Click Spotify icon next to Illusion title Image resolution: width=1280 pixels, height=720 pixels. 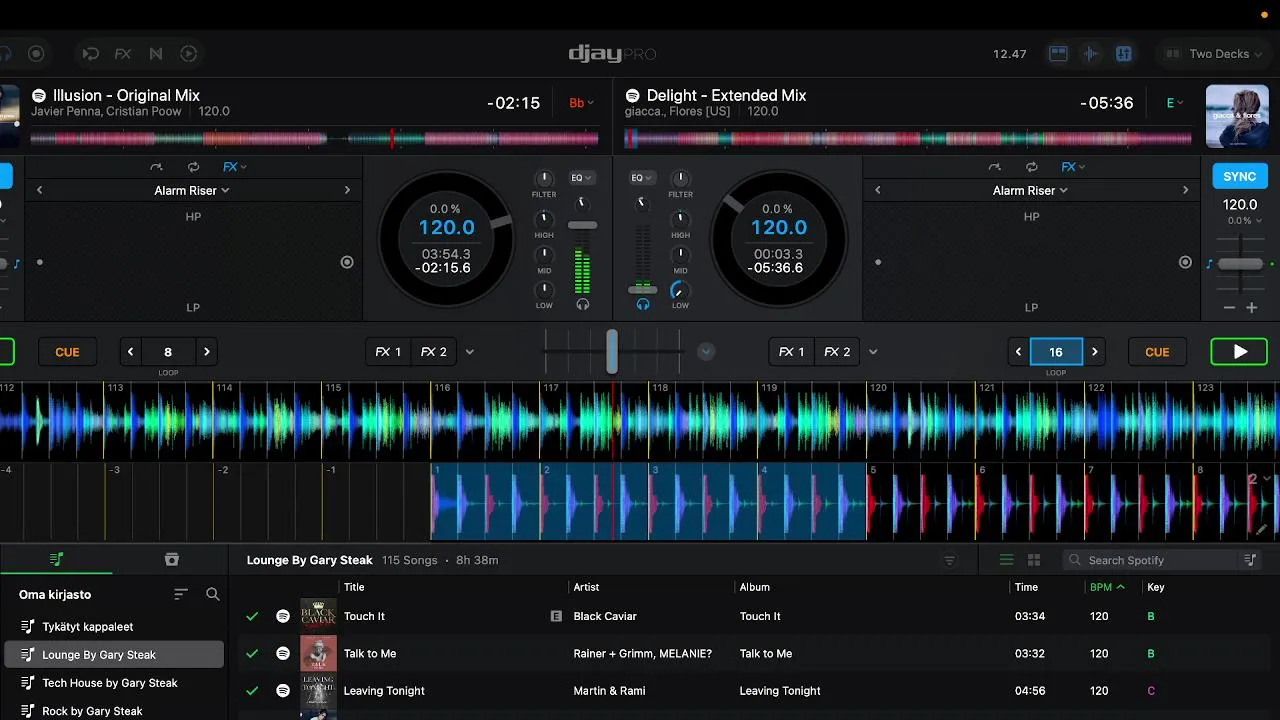pyautogui.click(x=39, y=96)
